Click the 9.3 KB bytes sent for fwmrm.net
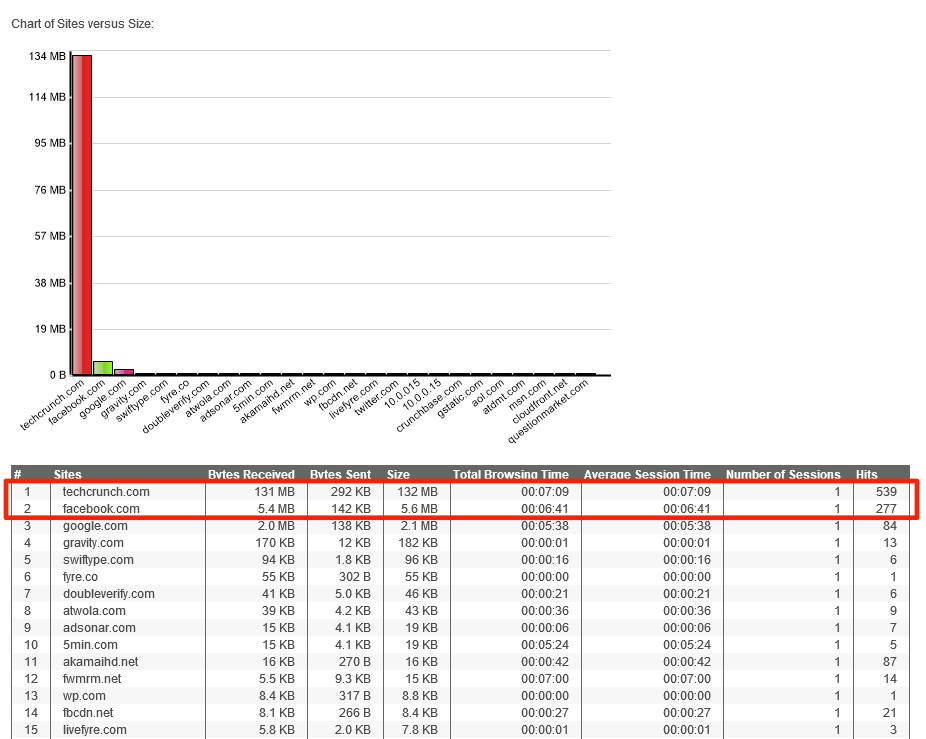Viewport: 926px width, 739px height. [353, 679]
